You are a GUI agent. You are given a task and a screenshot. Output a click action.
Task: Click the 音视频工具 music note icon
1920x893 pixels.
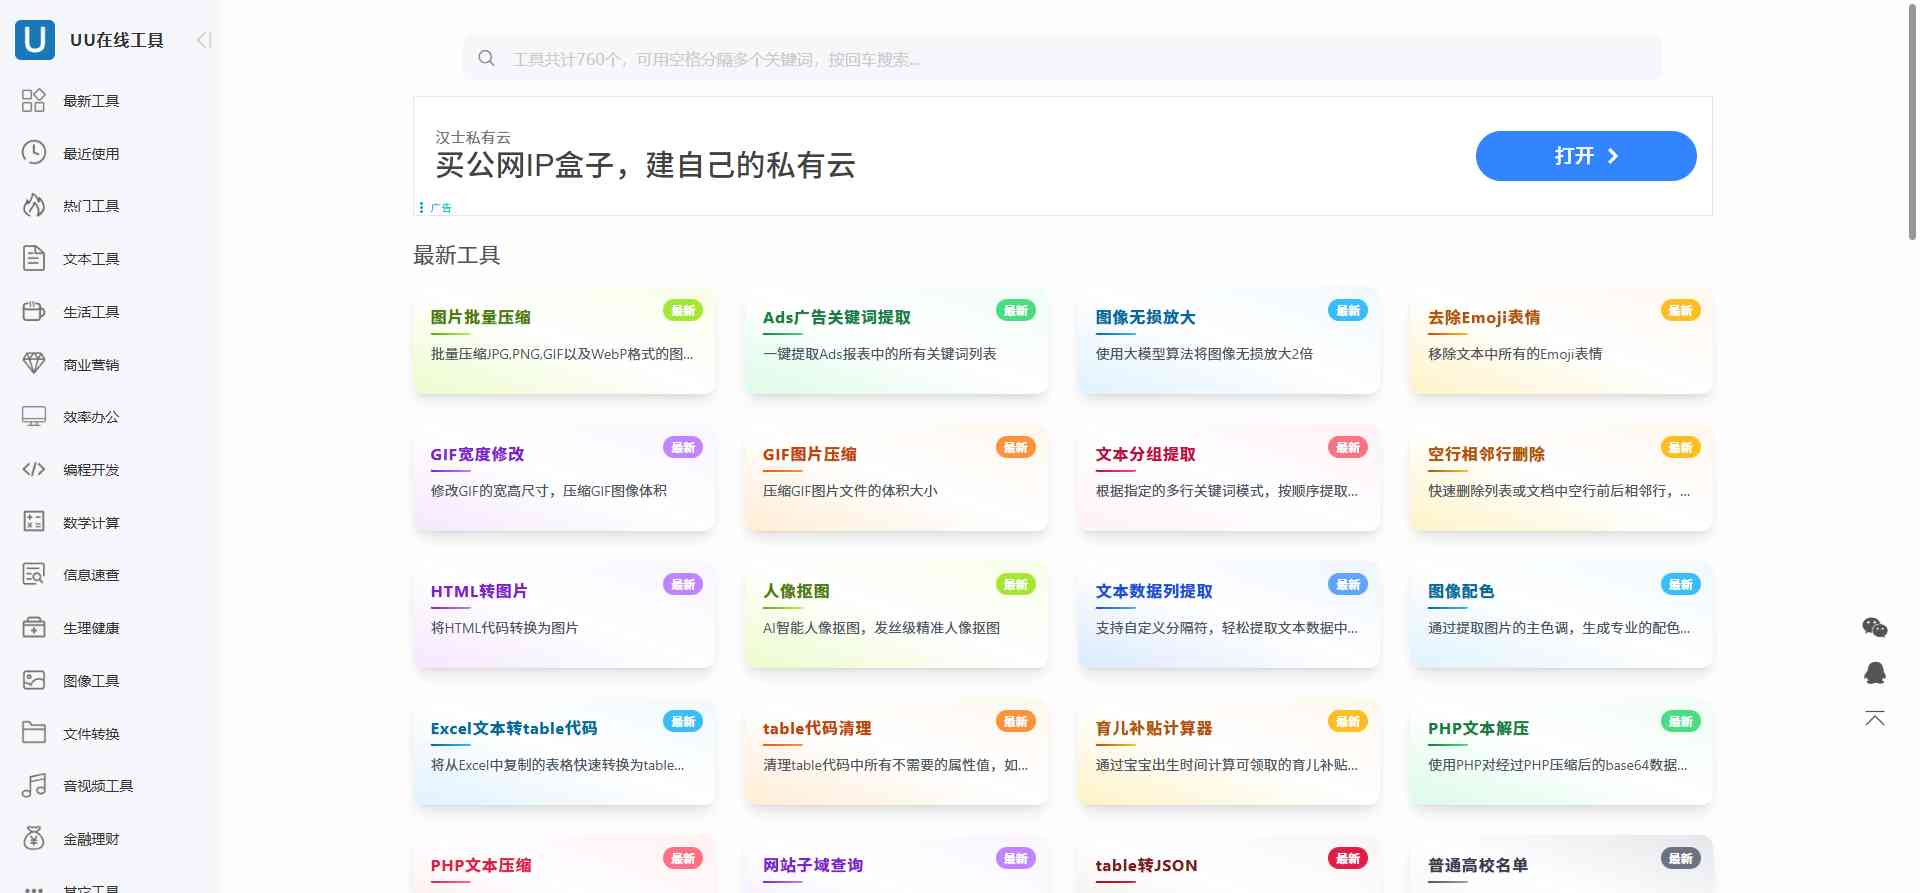34,786
